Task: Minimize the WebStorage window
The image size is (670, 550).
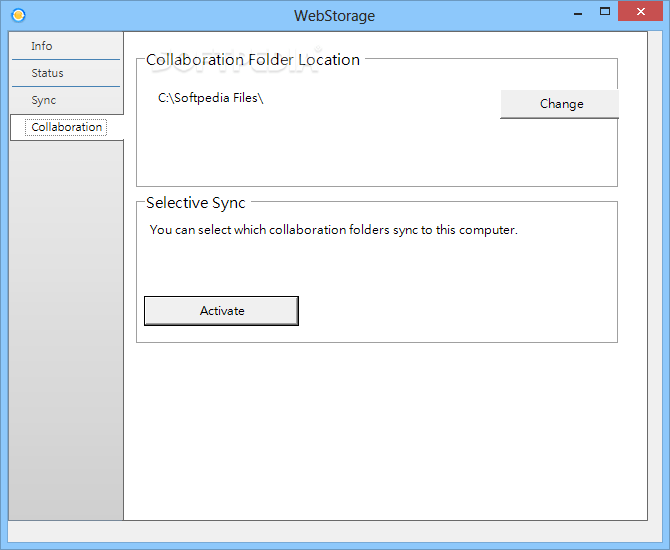Action: [578, 13]
